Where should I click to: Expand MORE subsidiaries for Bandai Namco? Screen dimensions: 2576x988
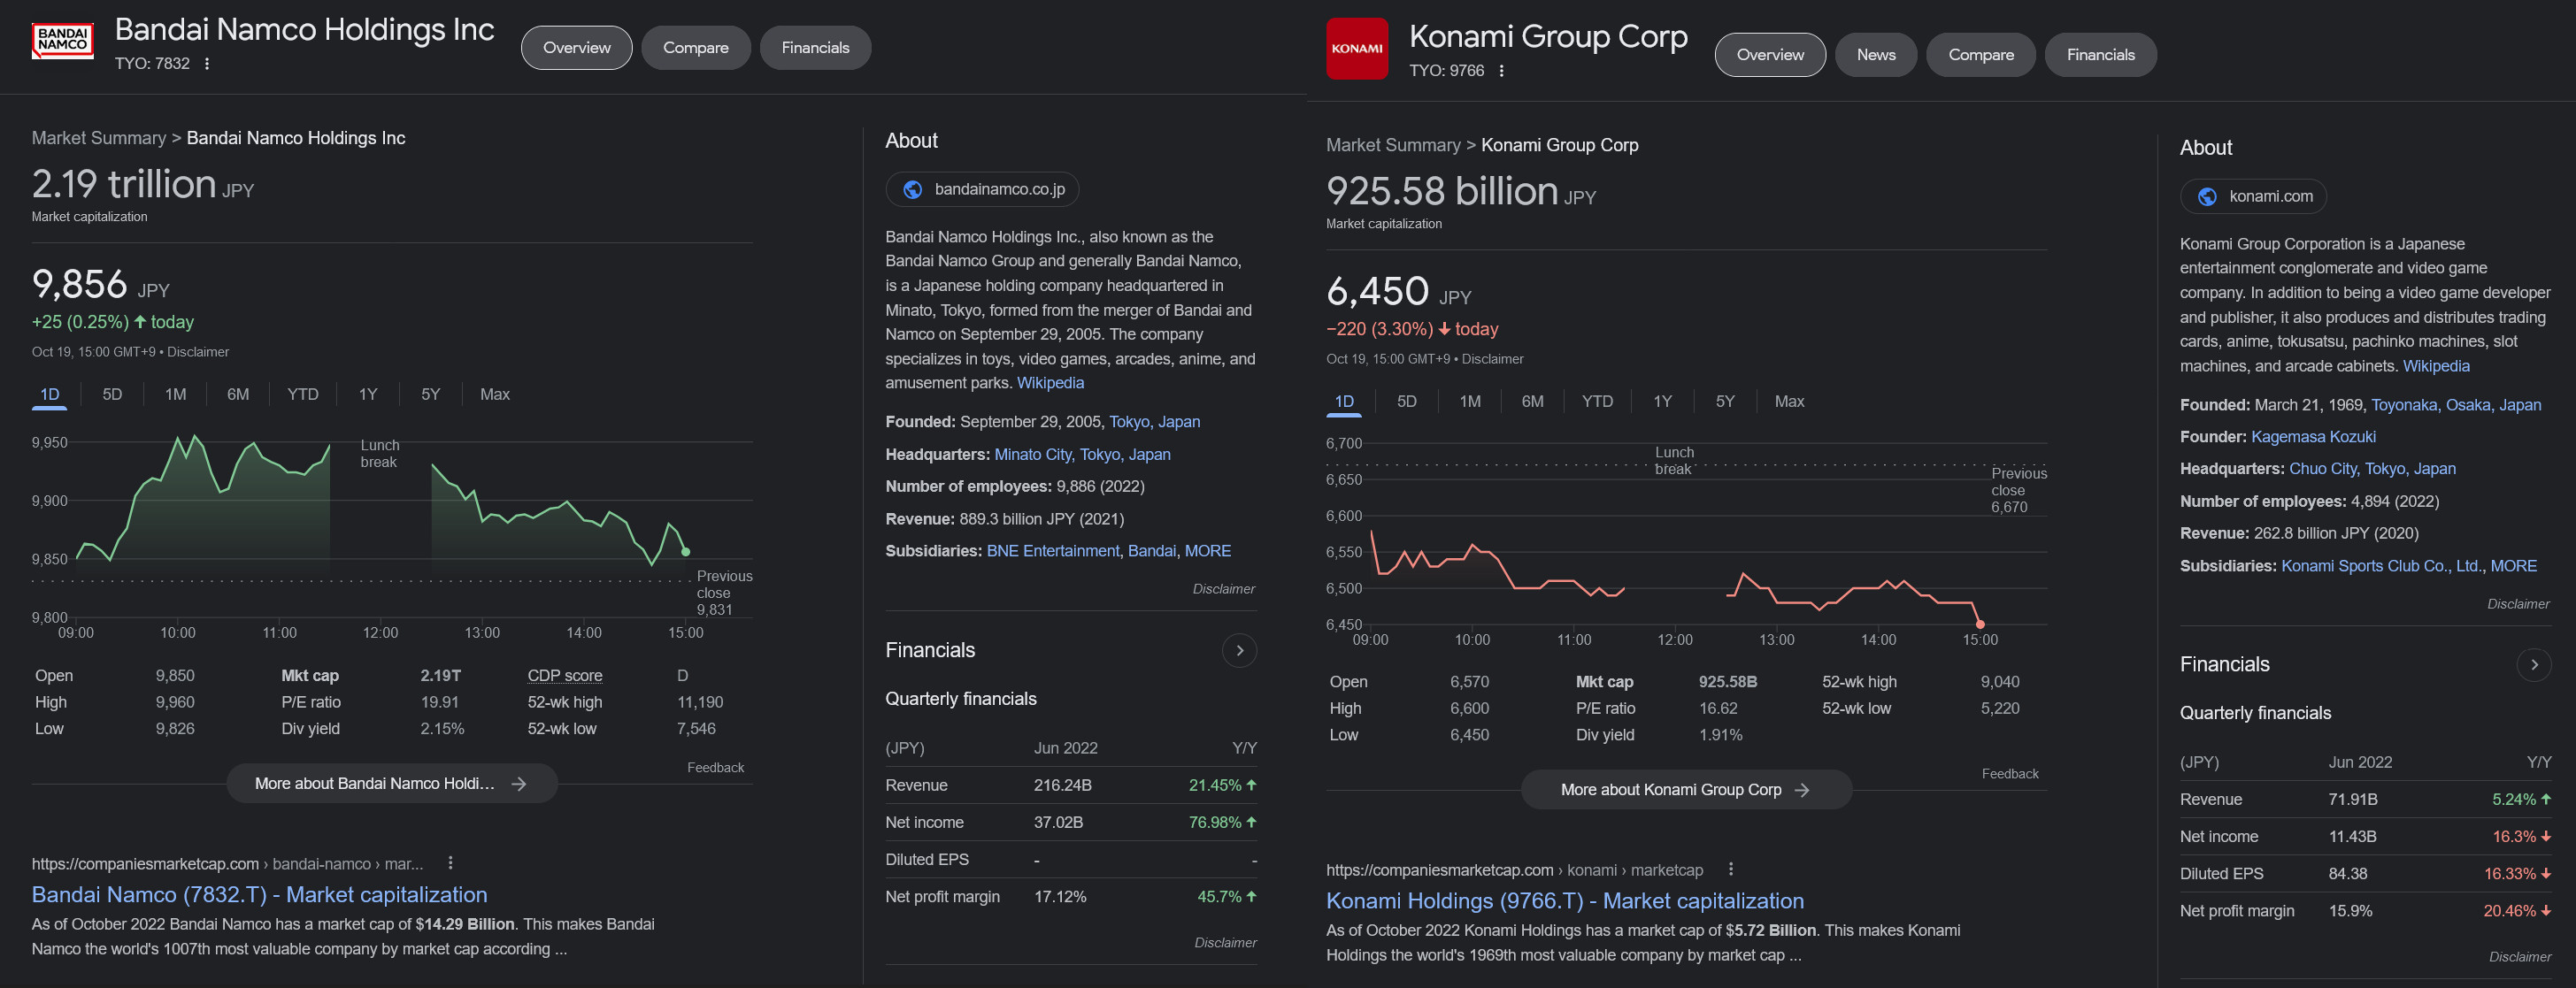1207,551
